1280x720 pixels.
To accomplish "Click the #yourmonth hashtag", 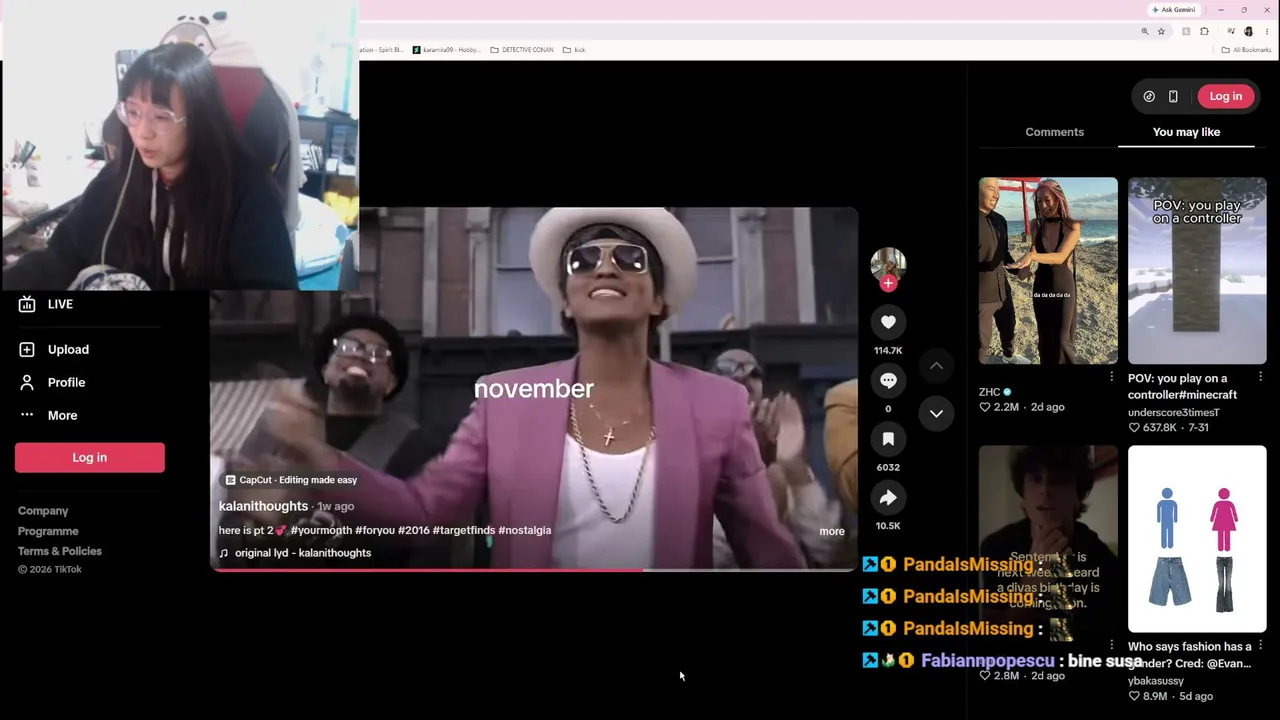I will (x=321, y=530).
